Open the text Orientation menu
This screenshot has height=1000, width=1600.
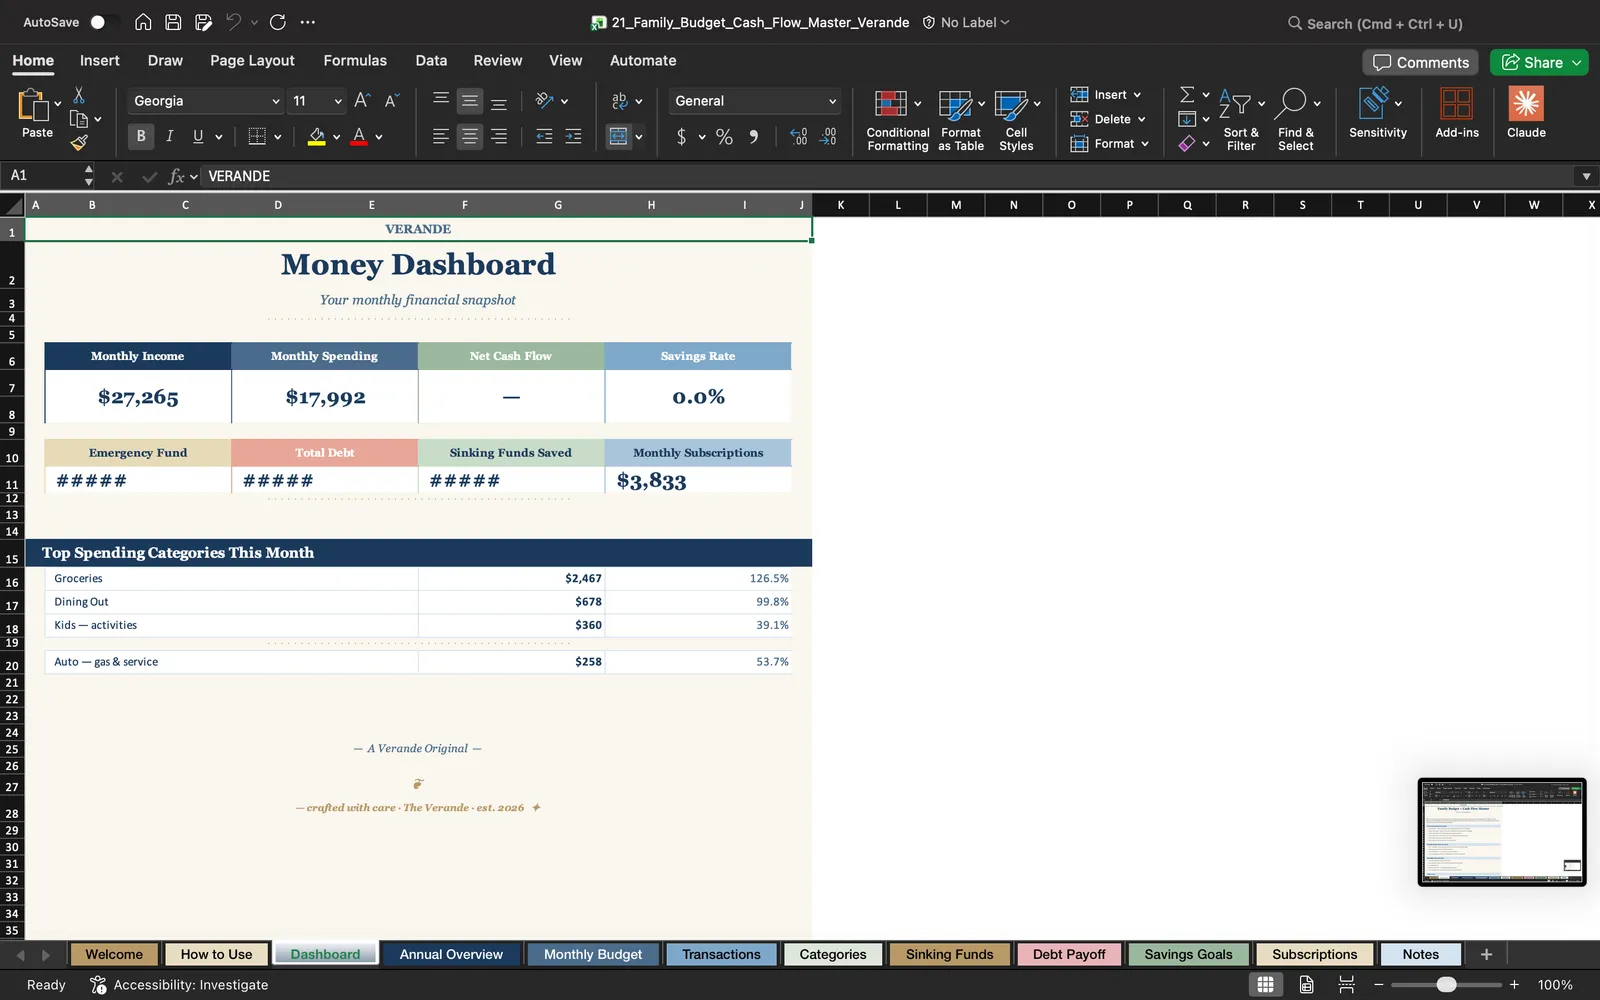[551, 100]
